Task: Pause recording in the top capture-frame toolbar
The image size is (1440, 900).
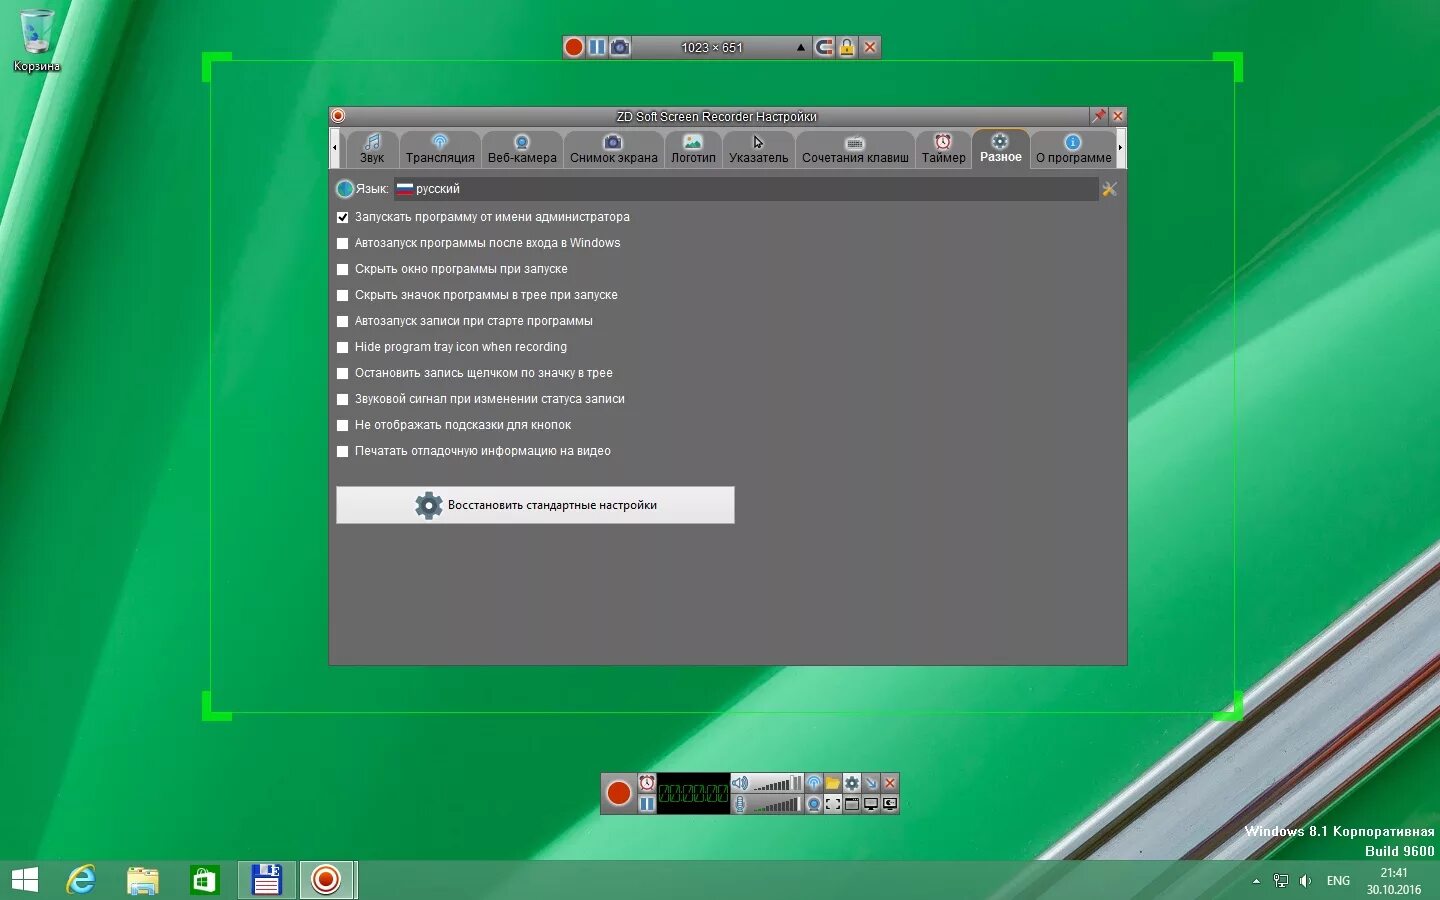Action: tap(597, 47)
